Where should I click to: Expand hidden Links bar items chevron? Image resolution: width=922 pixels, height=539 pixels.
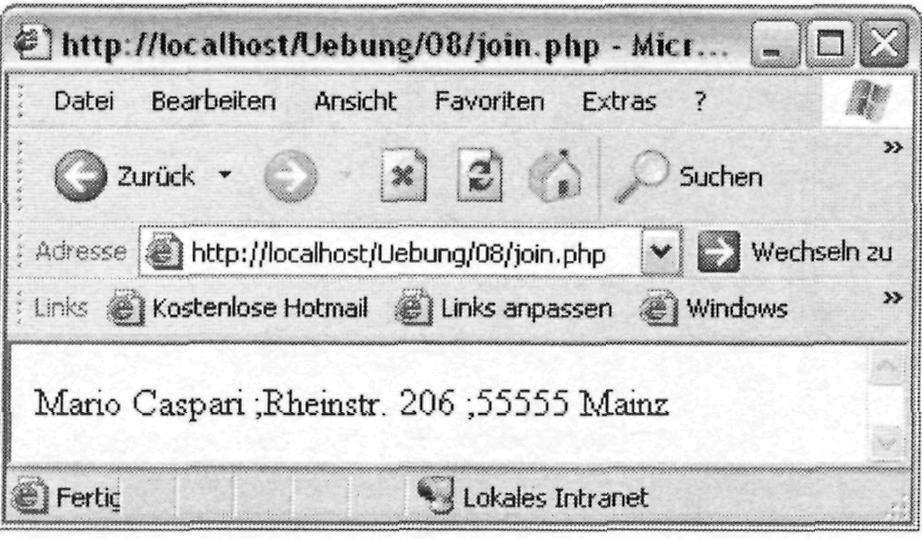click(x=893, y=298)
